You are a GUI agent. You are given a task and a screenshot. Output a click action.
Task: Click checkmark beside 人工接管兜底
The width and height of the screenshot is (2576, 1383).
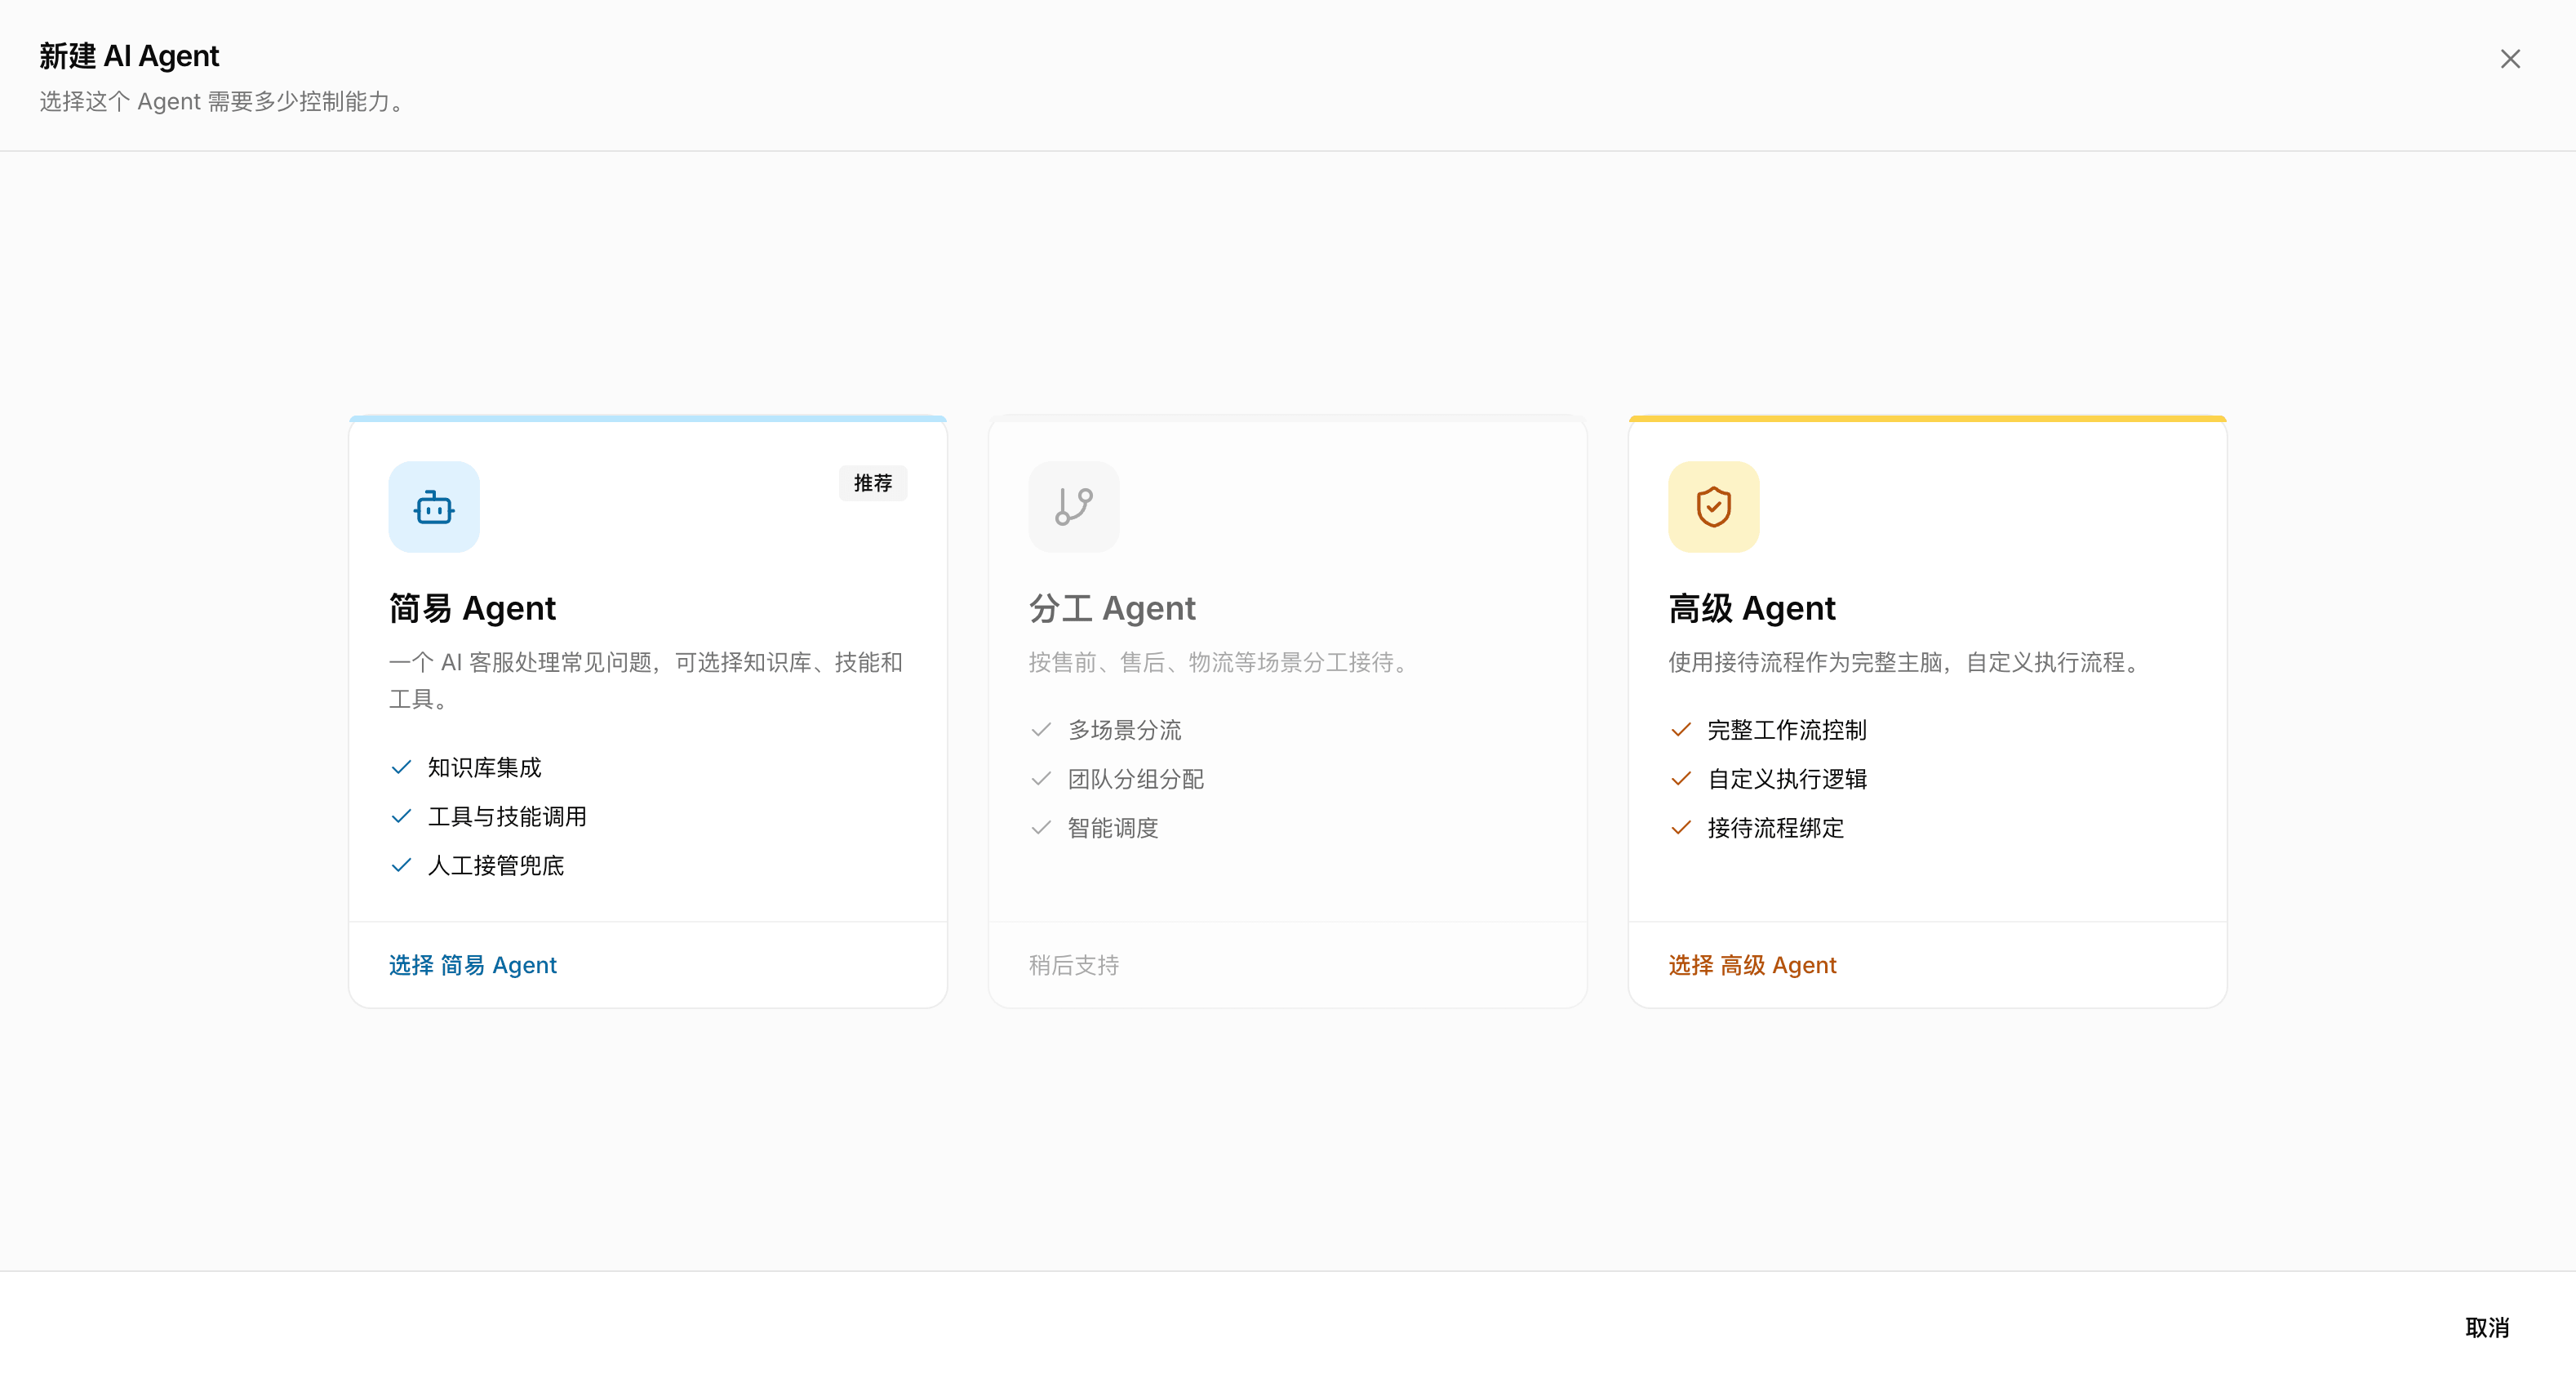(x=401, y=865)
